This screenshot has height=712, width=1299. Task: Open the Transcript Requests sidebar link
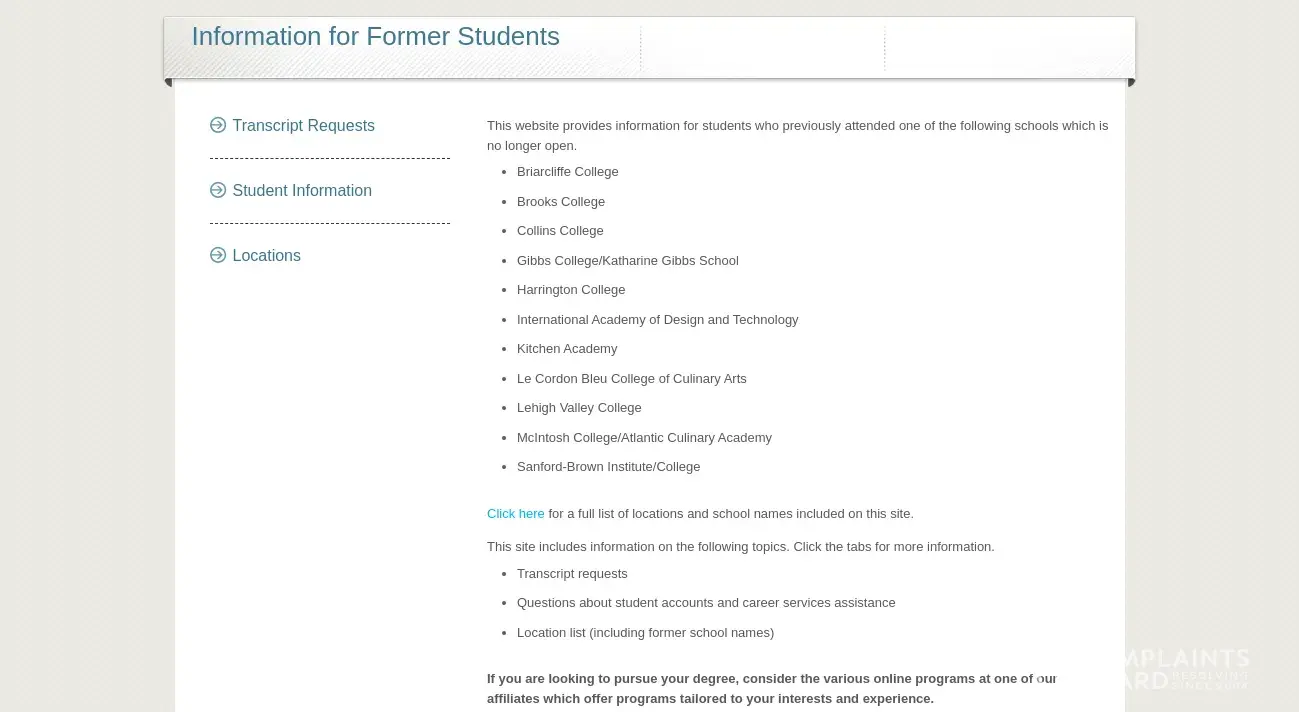[303, 126]
